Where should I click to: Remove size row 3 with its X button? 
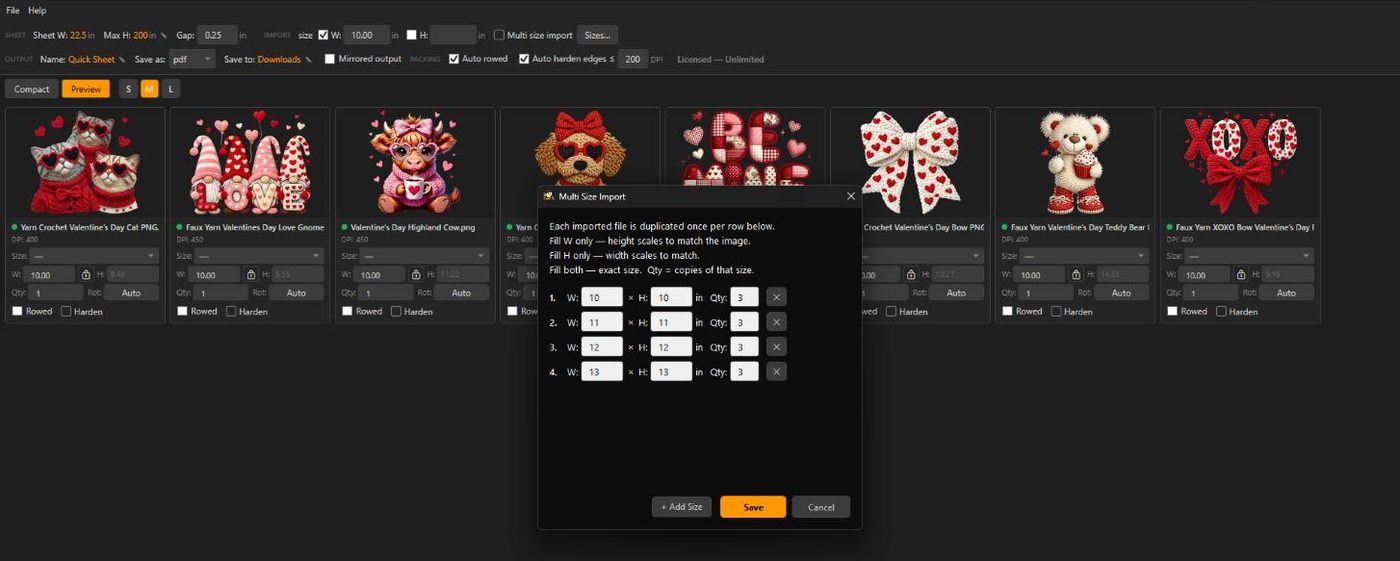776,347
